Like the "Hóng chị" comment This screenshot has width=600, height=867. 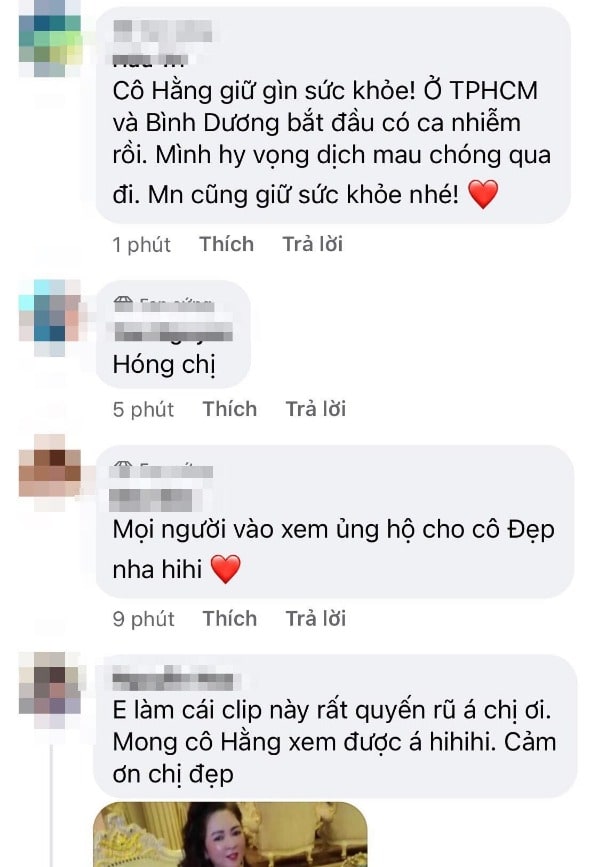tap(230, 409)
